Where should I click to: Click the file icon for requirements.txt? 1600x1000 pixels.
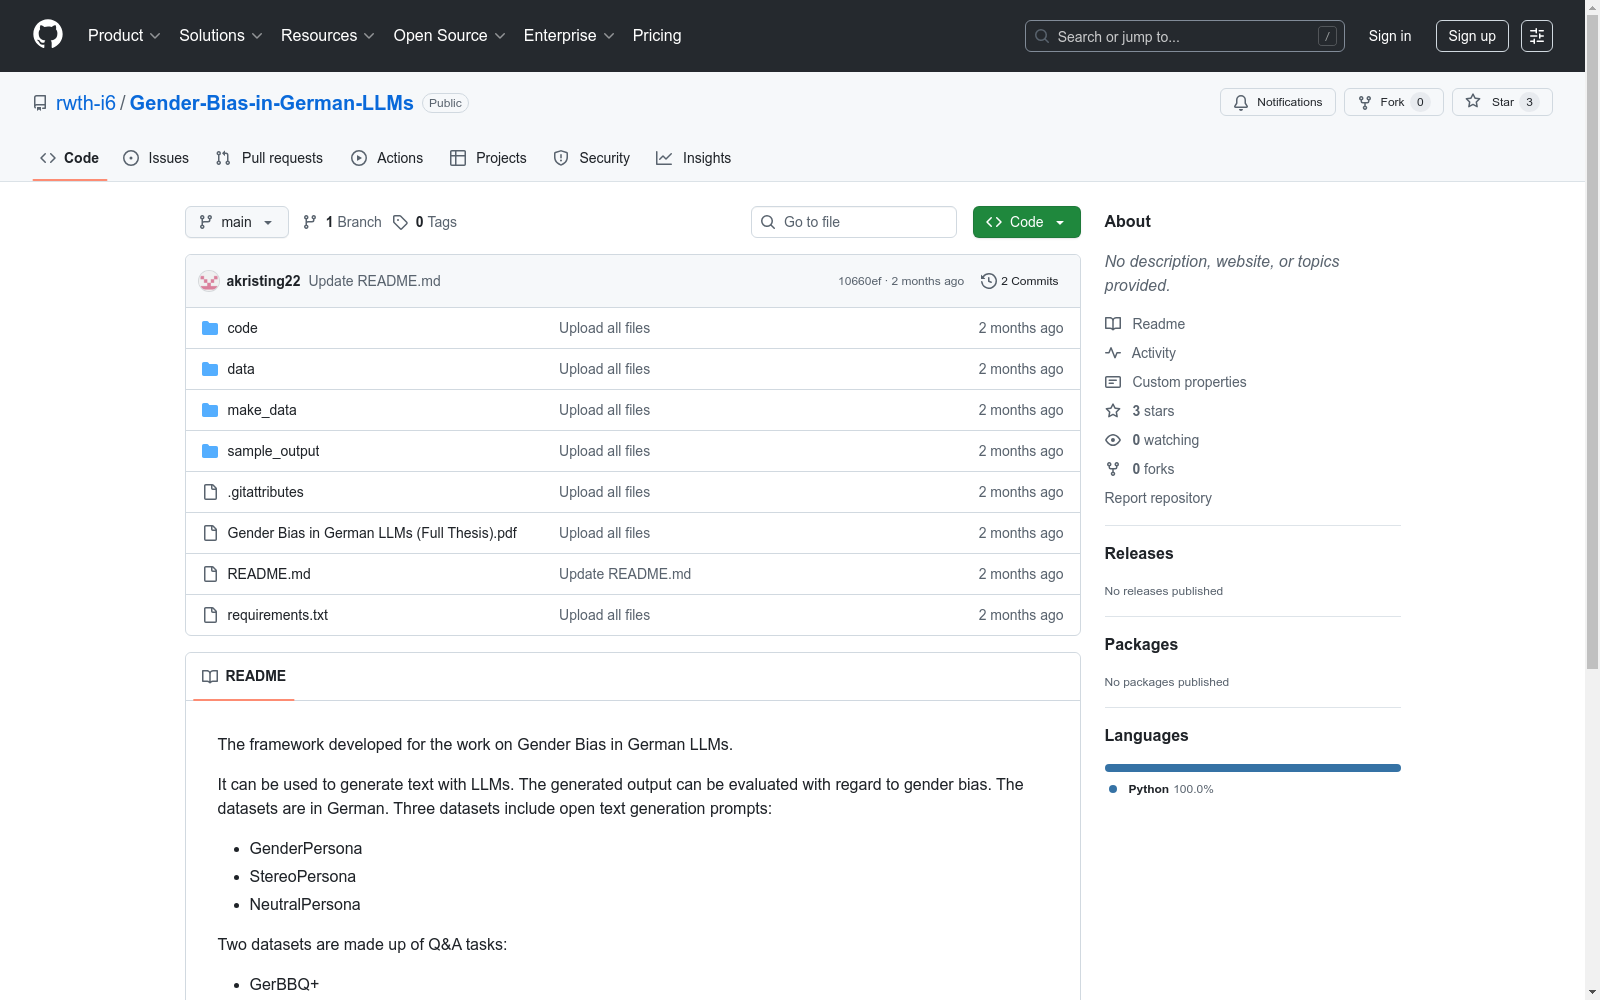click(210, 615)
